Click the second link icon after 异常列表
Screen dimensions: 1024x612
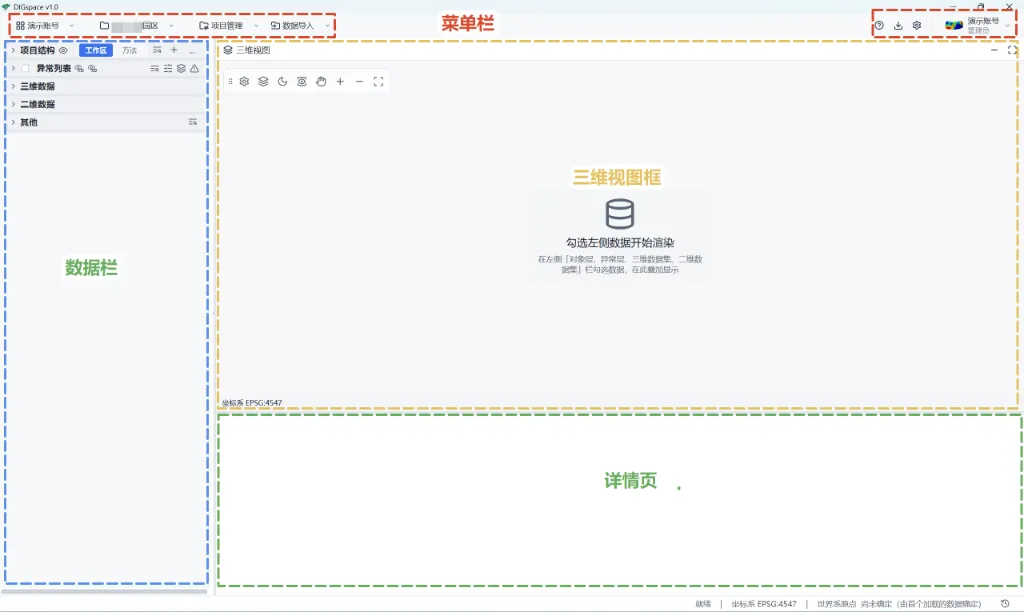[93, 69]
